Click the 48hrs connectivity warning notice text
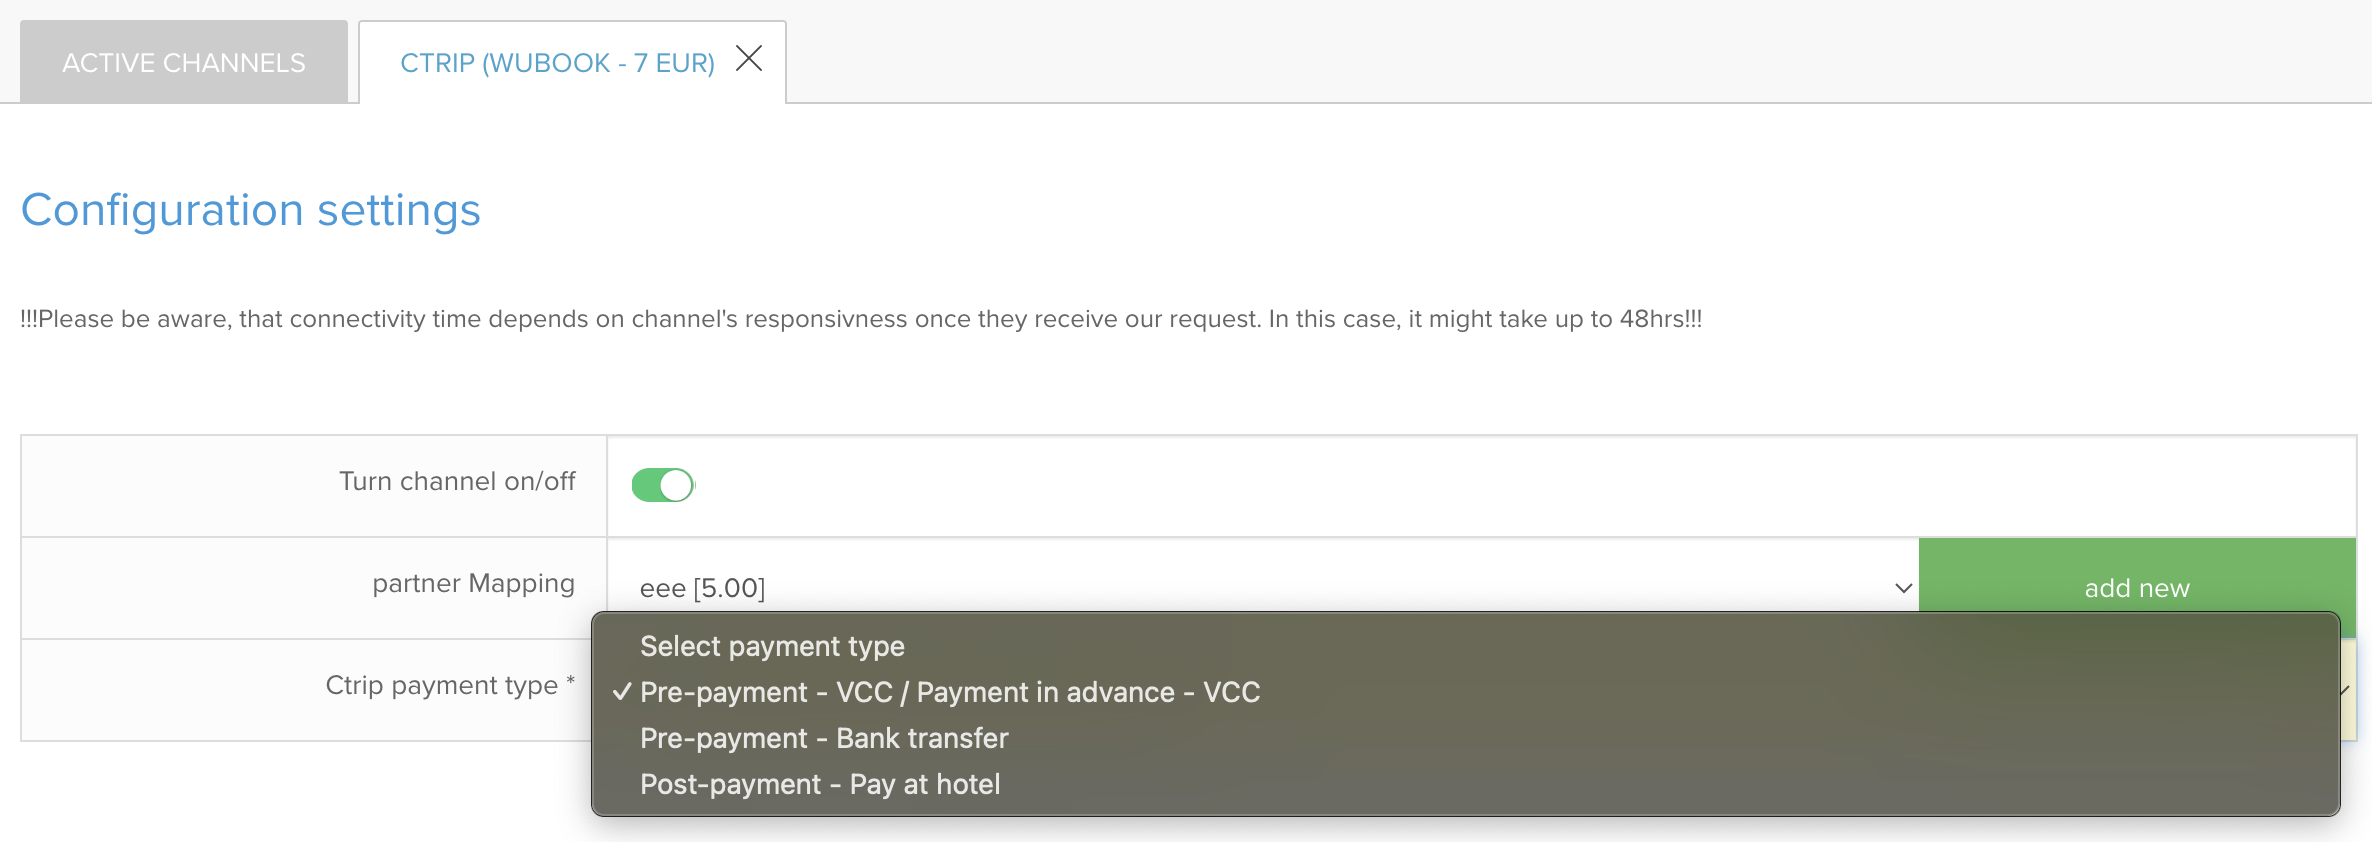This screenshot has width=2372, height=842. (861, 319)
